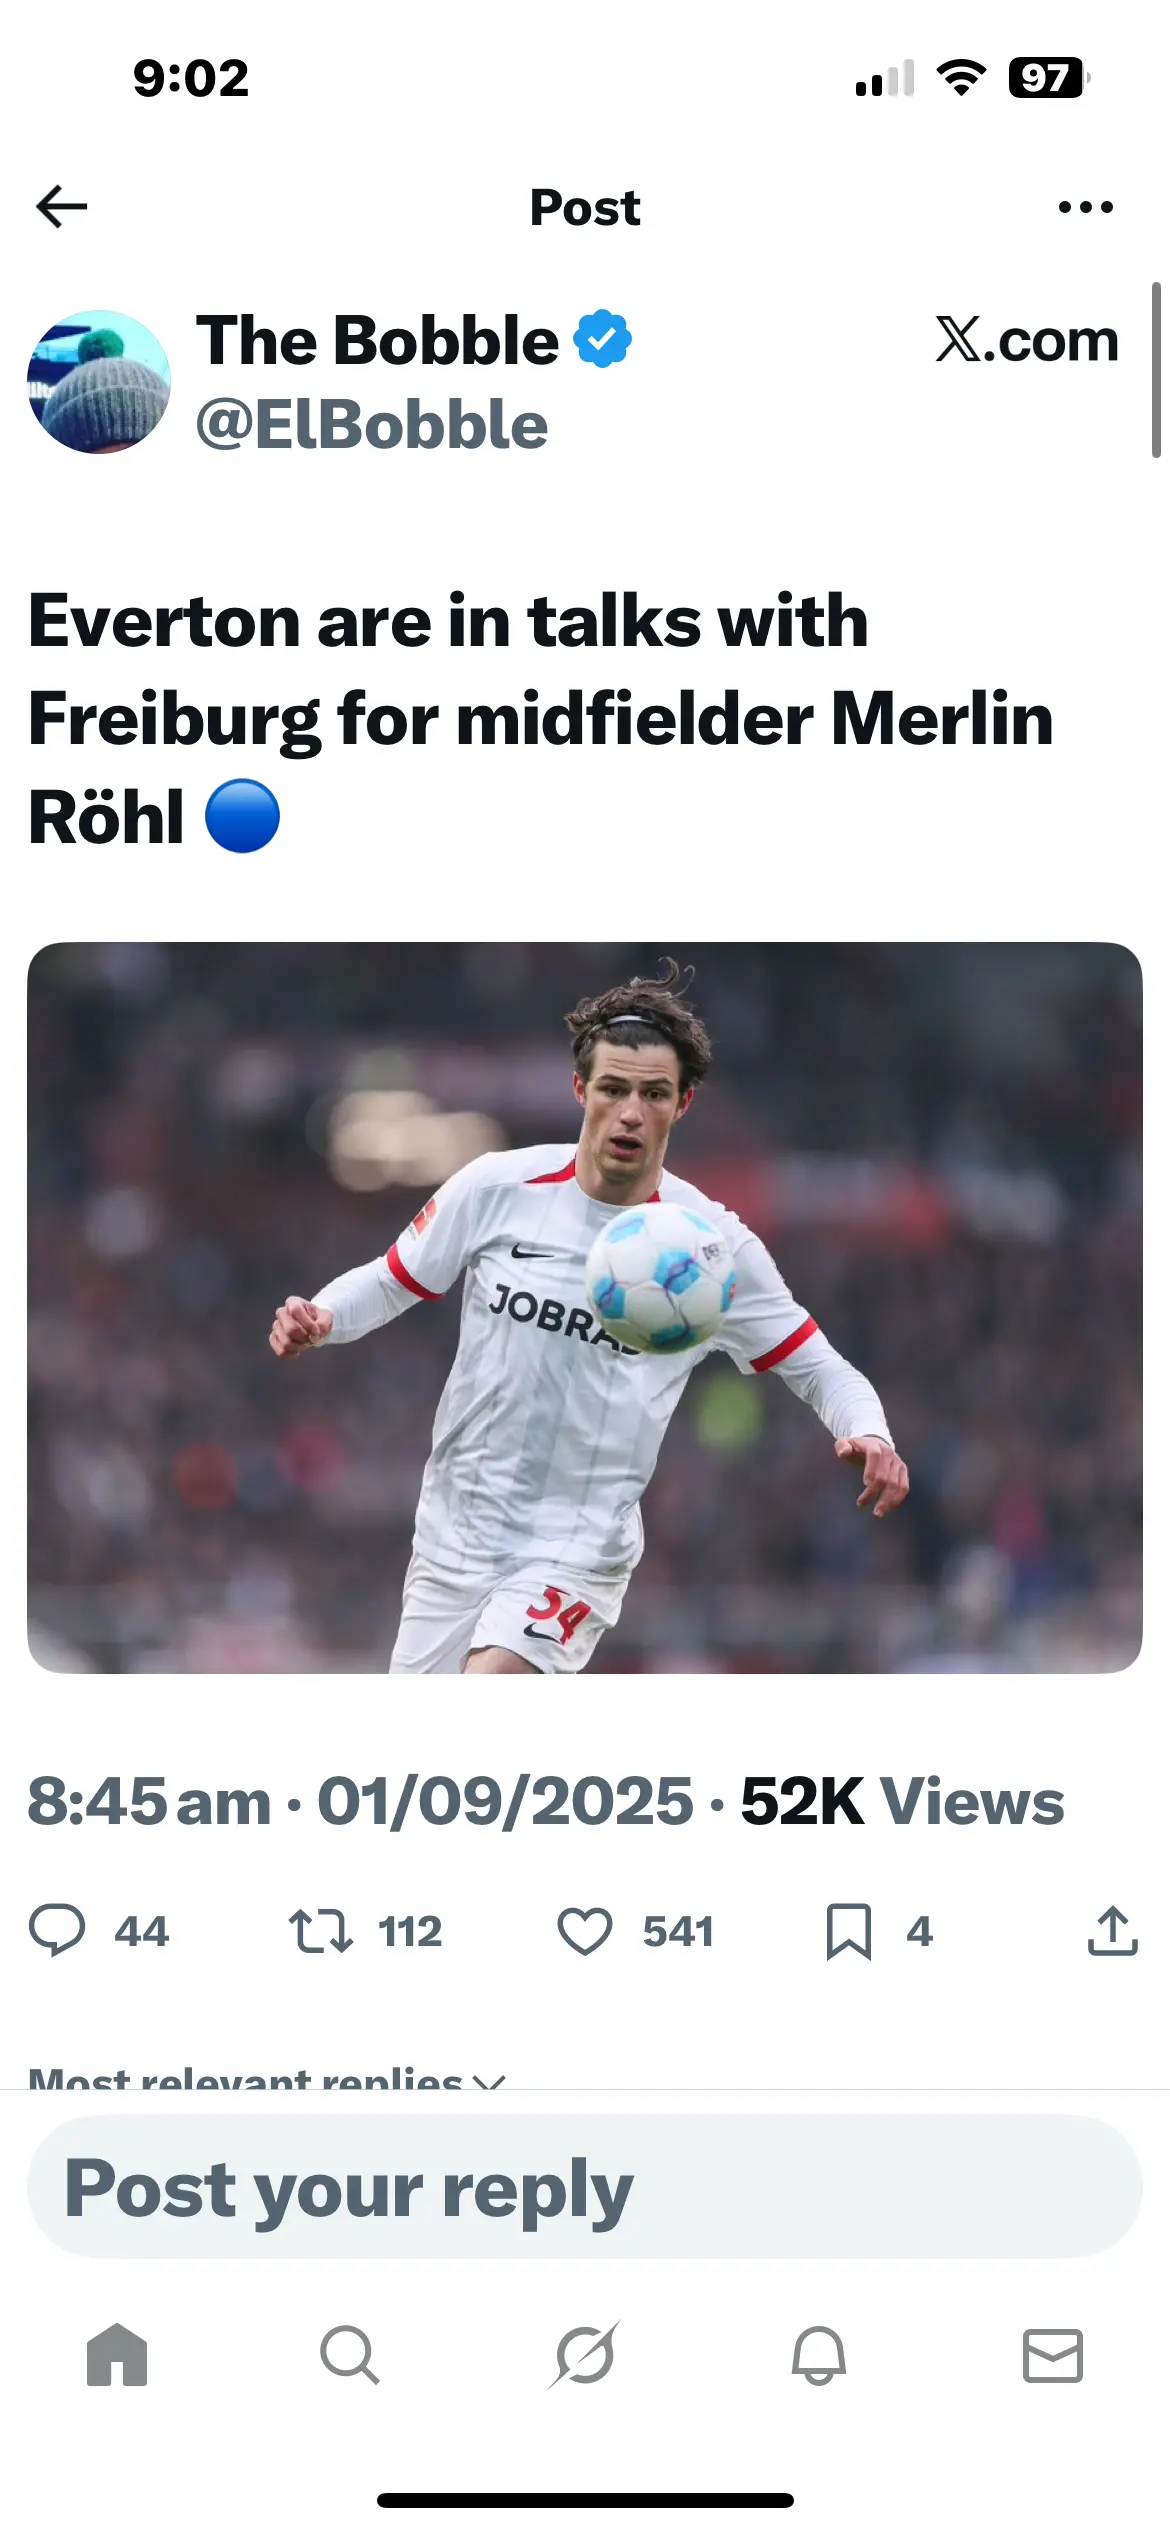The width and height of the screenshot is (1170, 2532).
Task: Tap the back arrow icon
Action: pyautogui.click(x=62, y=207)
